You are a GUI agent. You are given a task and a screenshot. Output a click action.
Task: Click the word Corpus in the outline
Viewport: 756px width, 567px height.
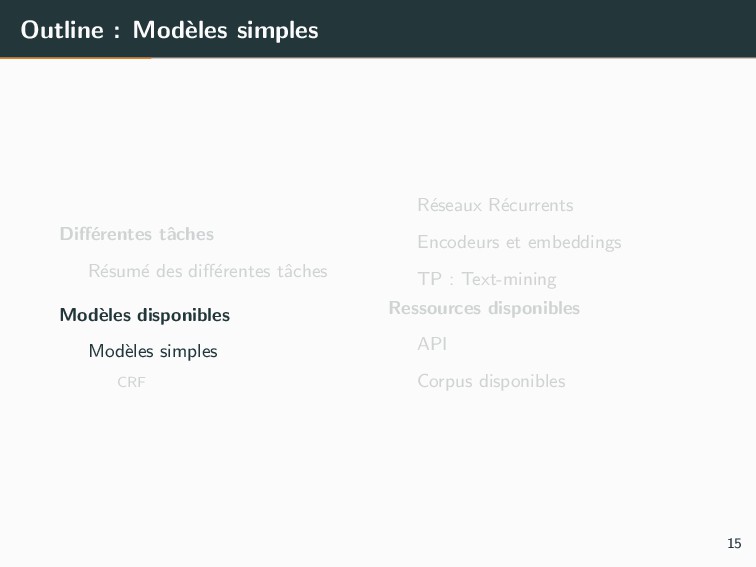click(x=445, y=381)
